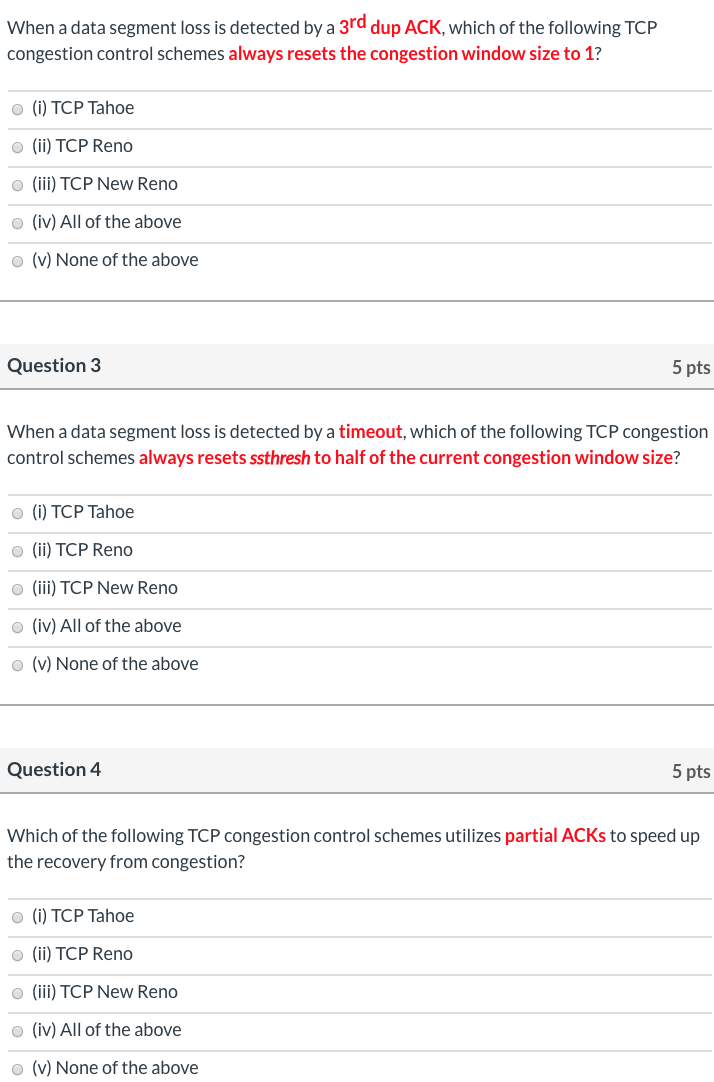Choose 'TCP Tahoe' in Question 4
This screenshot has width=714, height=1082.
pos(17,917)
